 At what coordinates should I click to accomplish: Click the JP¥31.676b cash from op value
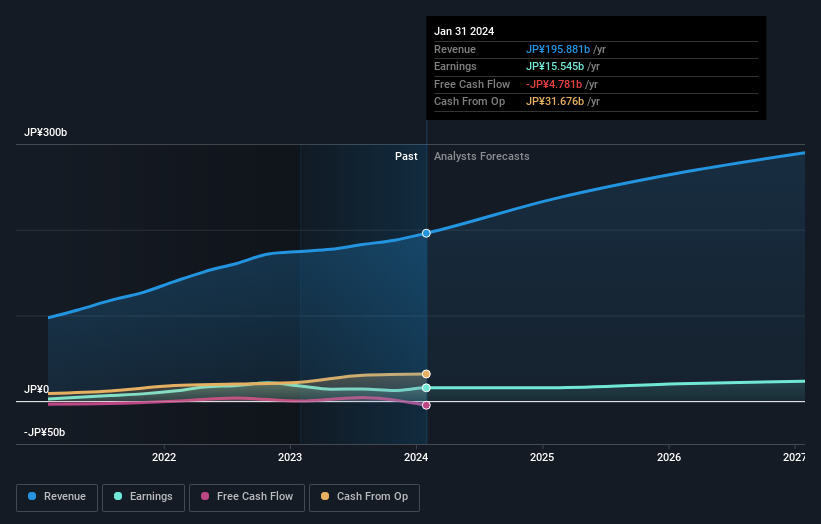click(555, 102)
